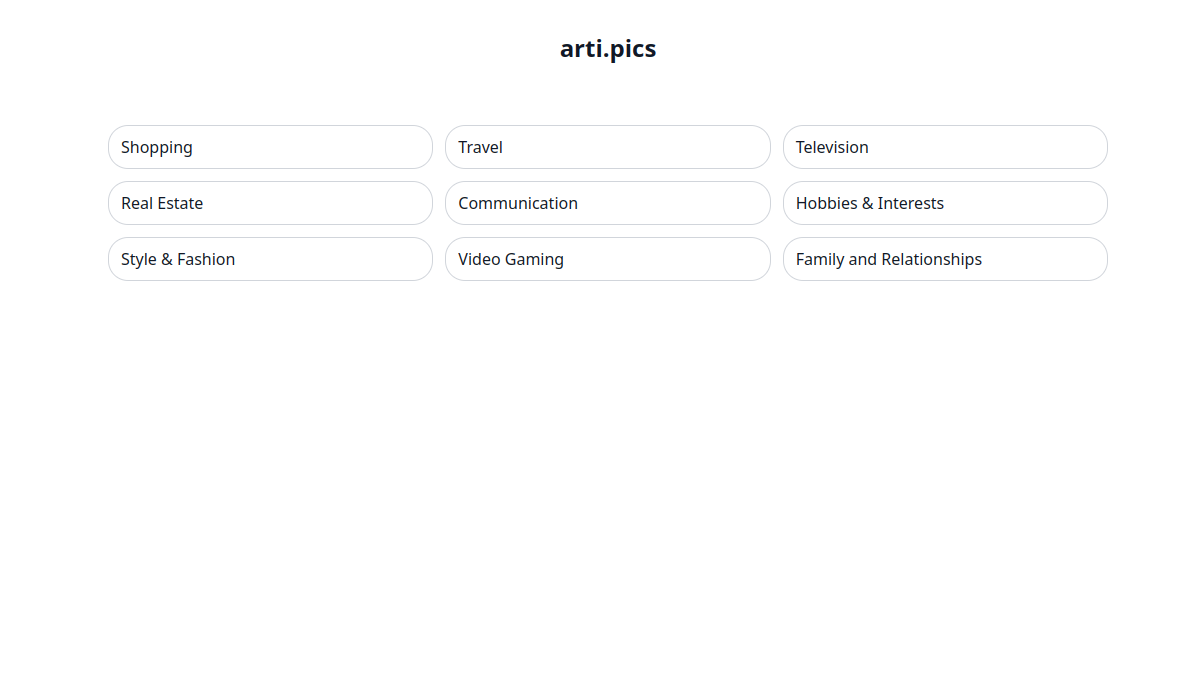
Task: Click the Television topic link
Action: click(945, 147)
